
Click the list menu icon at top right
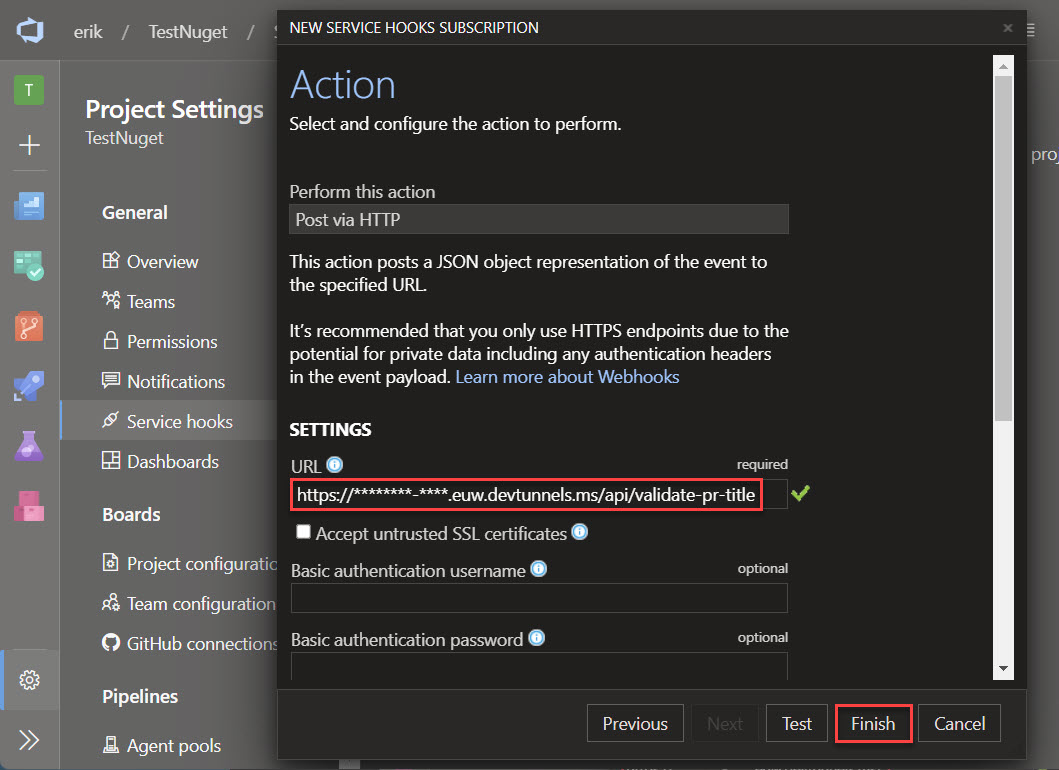(1031, 30)
